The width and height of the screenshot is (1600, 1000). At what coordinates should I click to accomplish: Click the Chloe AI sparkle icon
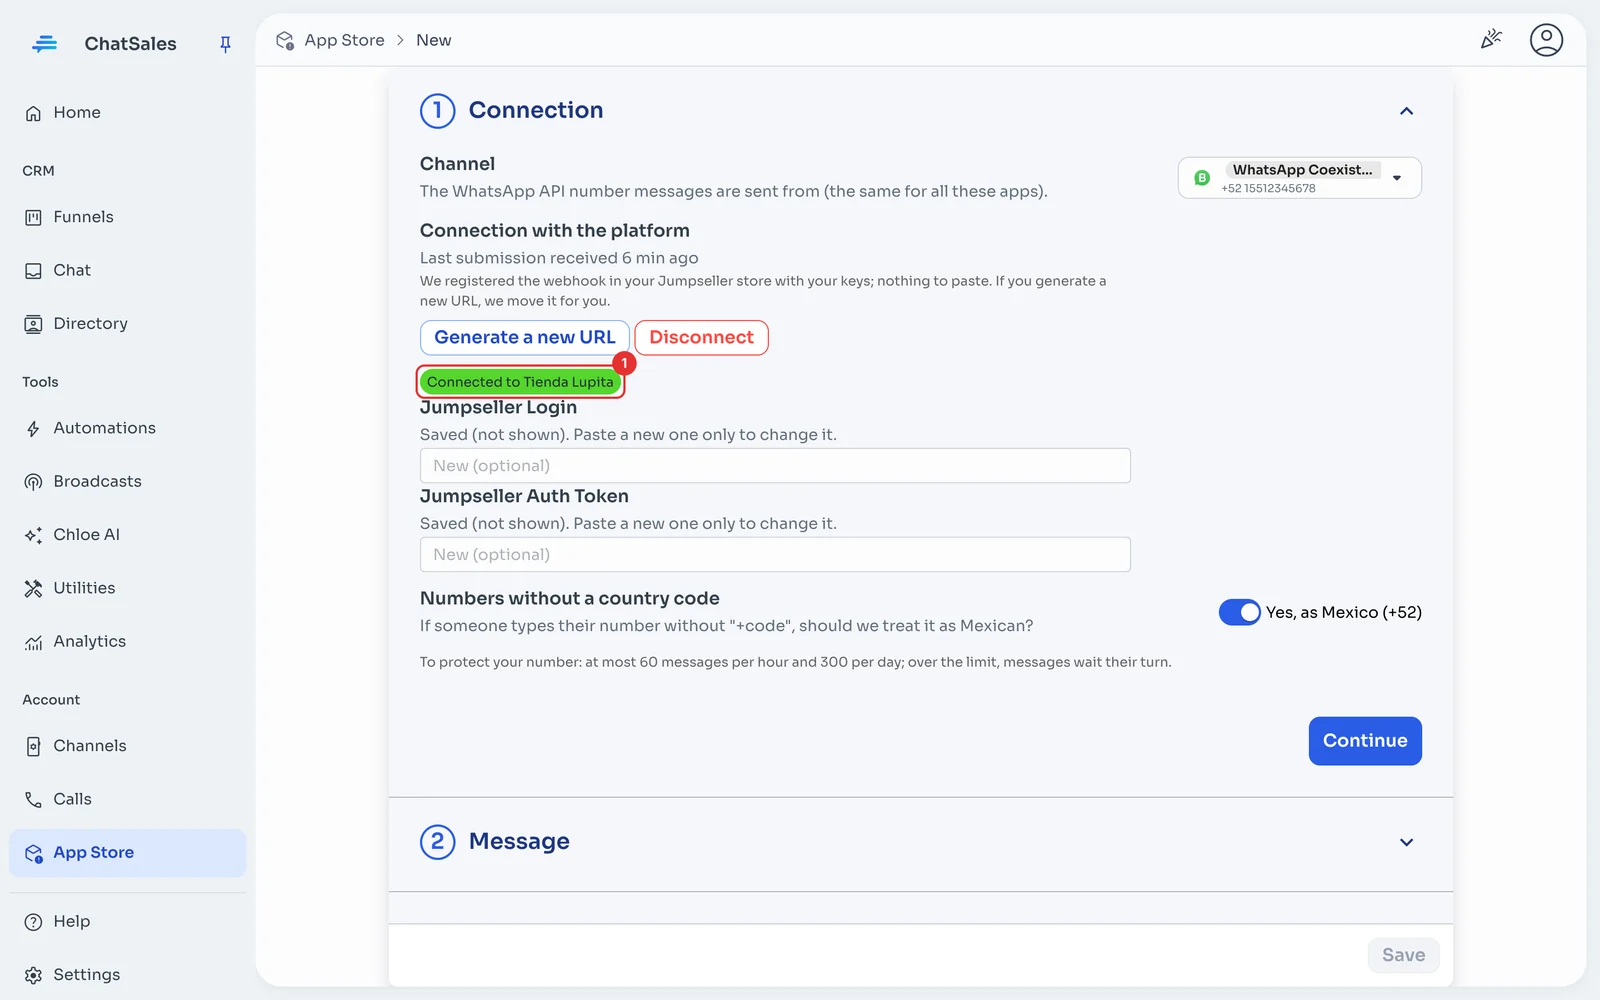(x=33, y=535)
